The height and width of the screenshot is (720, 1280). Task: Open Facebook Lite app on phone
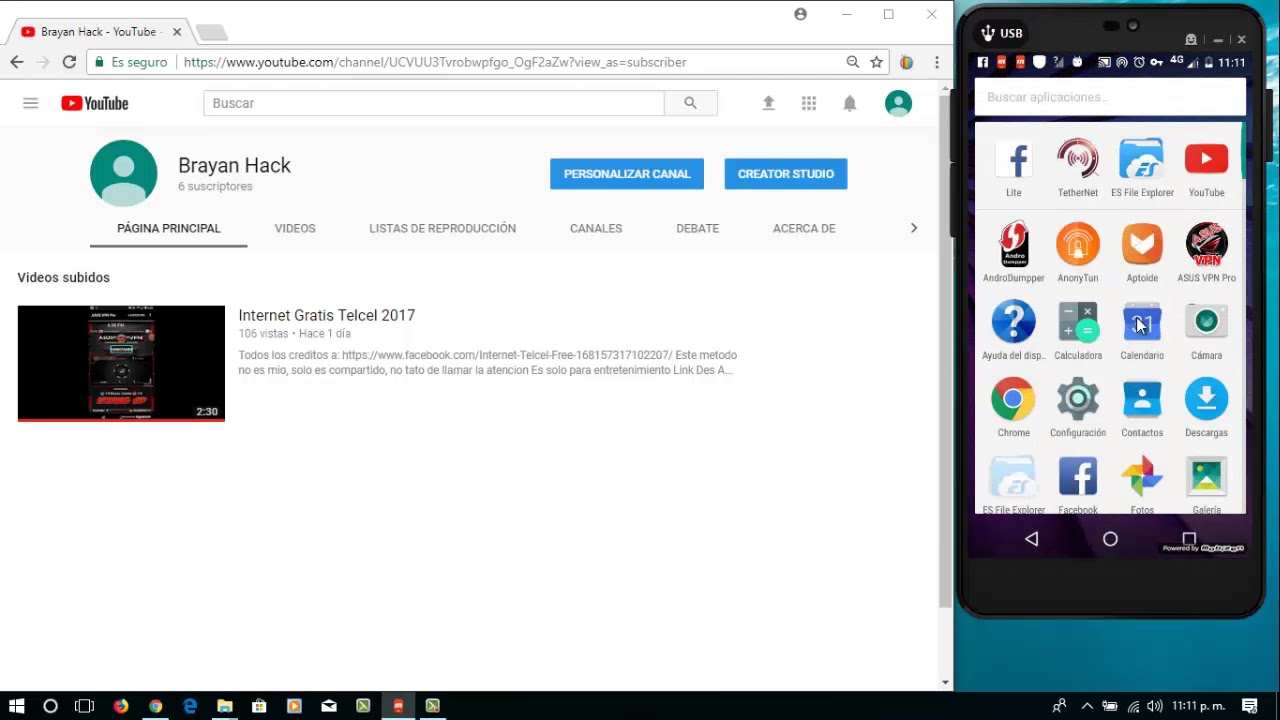coord(1014,168)
